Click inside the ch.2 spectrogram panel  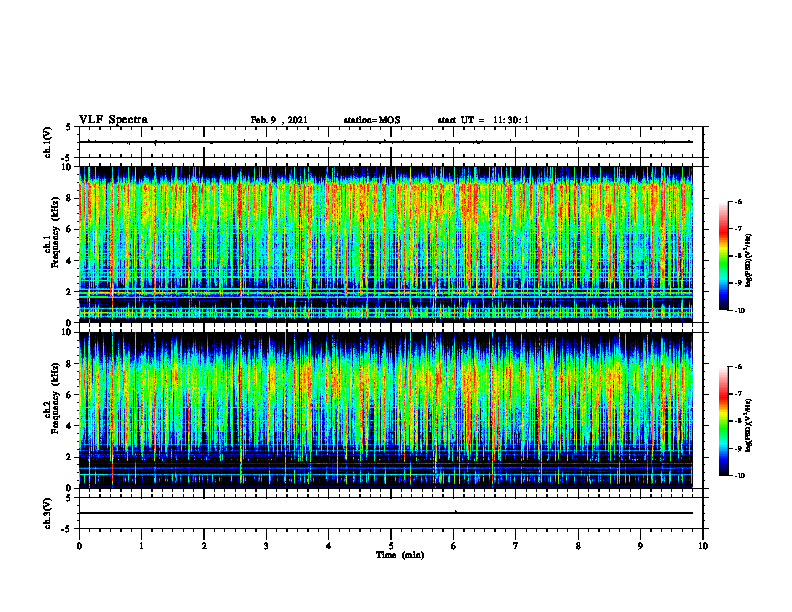point(386,410)
